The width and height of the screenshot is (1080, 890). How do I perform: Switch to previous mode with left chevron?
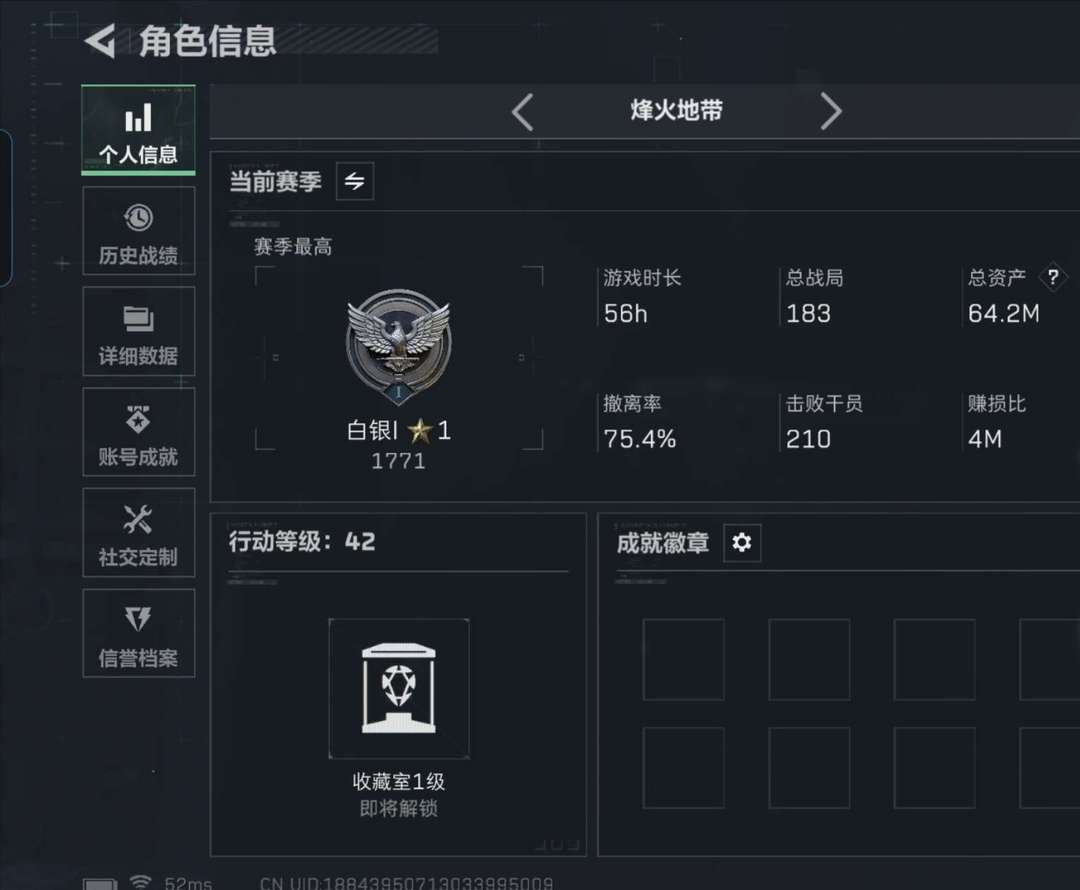(523, 112)
